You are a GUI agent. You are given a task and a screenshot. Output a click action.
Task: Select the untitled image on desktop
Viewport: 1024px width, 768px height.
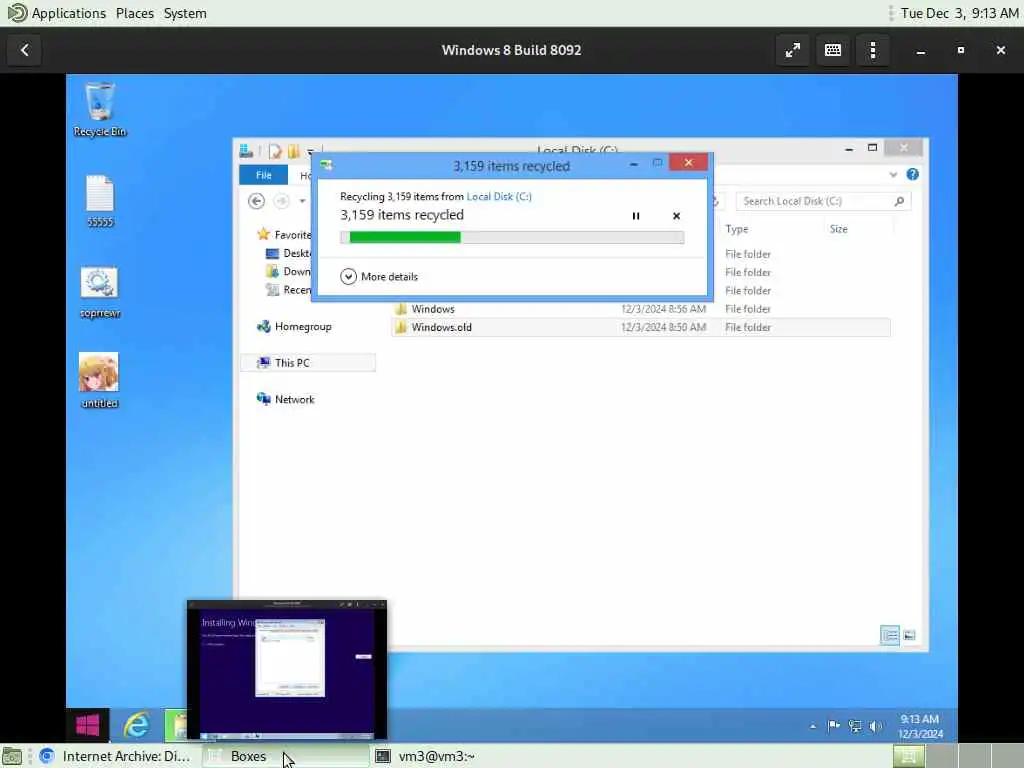tap(99, 381)
